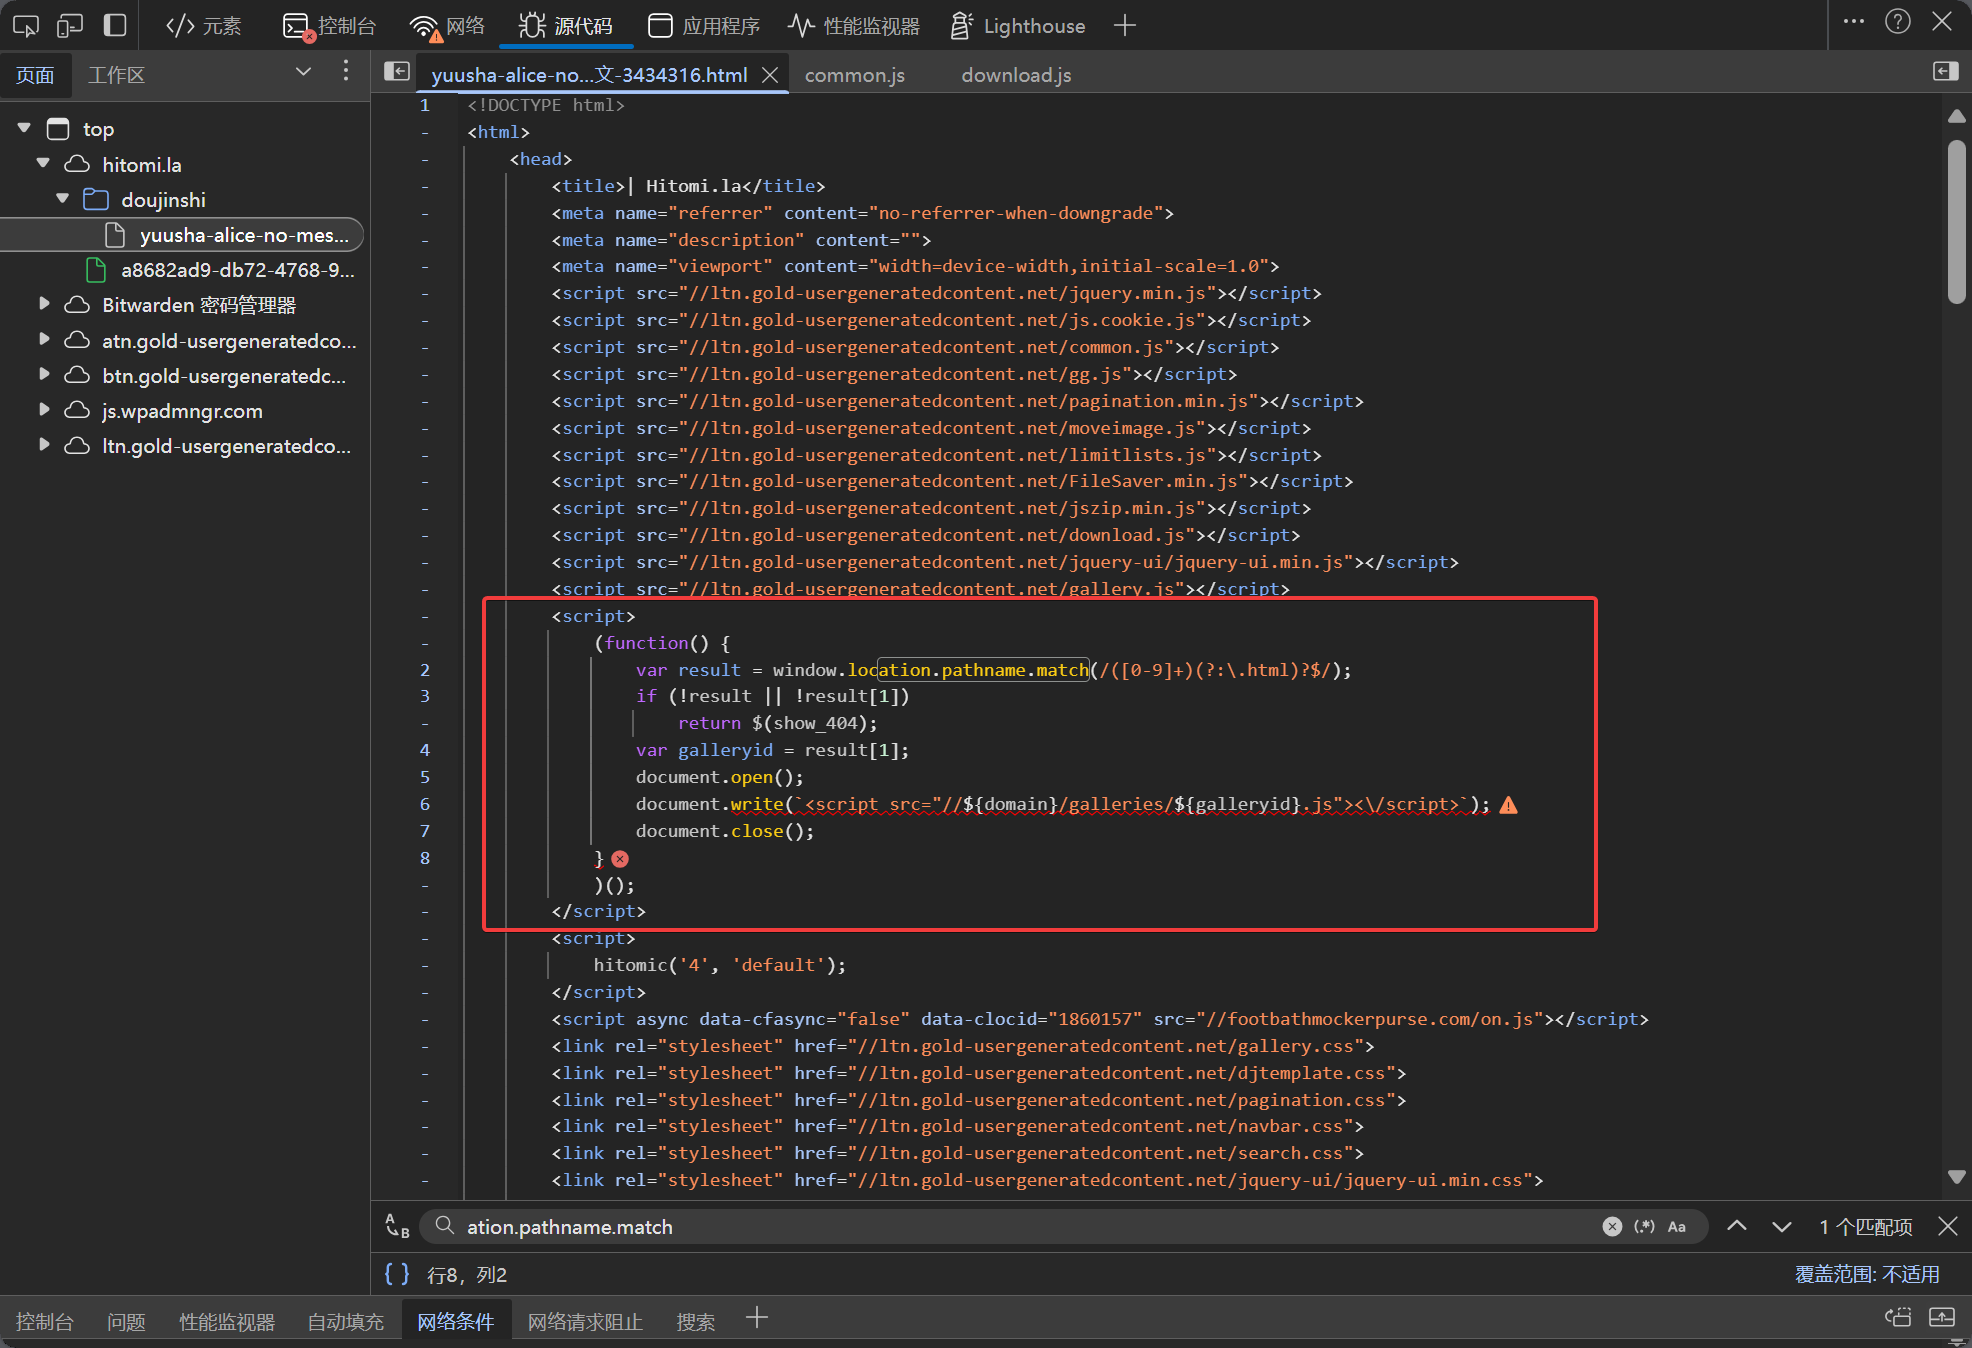The width and height of the screenshot is (1972, 1348).
Task: Toggle device emulation icon
Action: 70,25
